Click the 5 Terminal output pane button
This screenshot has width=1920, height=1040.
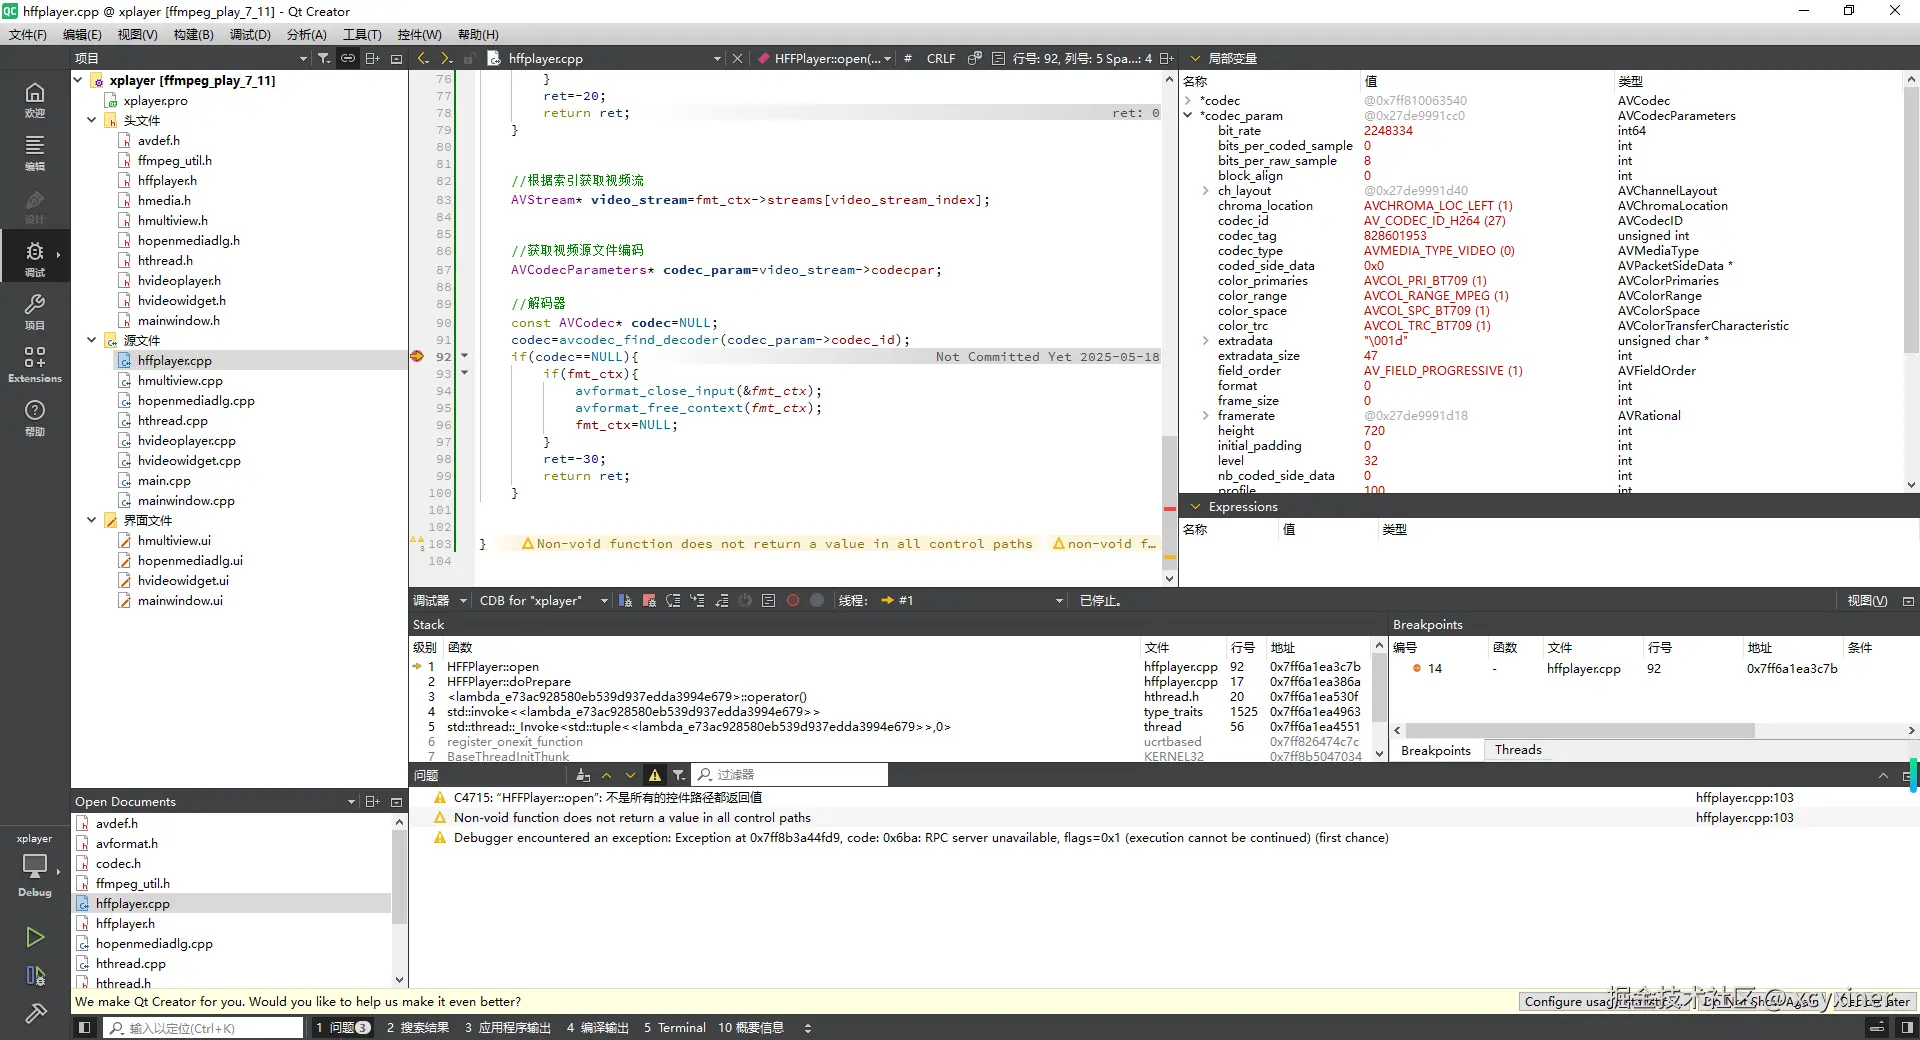(675, 1028)
